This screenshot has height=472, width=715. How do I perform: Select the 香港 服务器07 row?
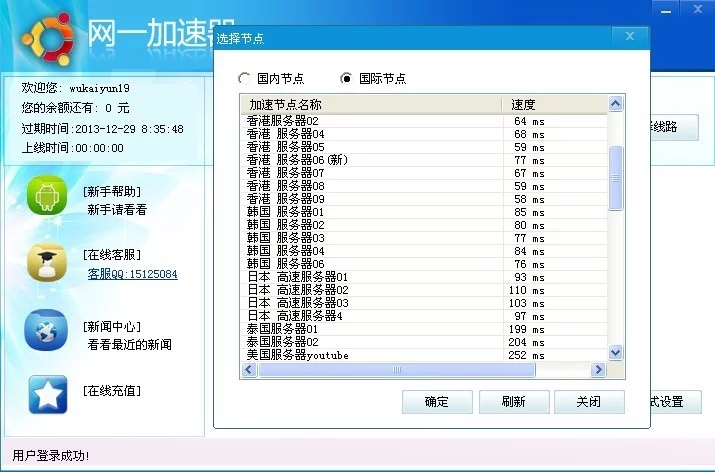point(424,173)
